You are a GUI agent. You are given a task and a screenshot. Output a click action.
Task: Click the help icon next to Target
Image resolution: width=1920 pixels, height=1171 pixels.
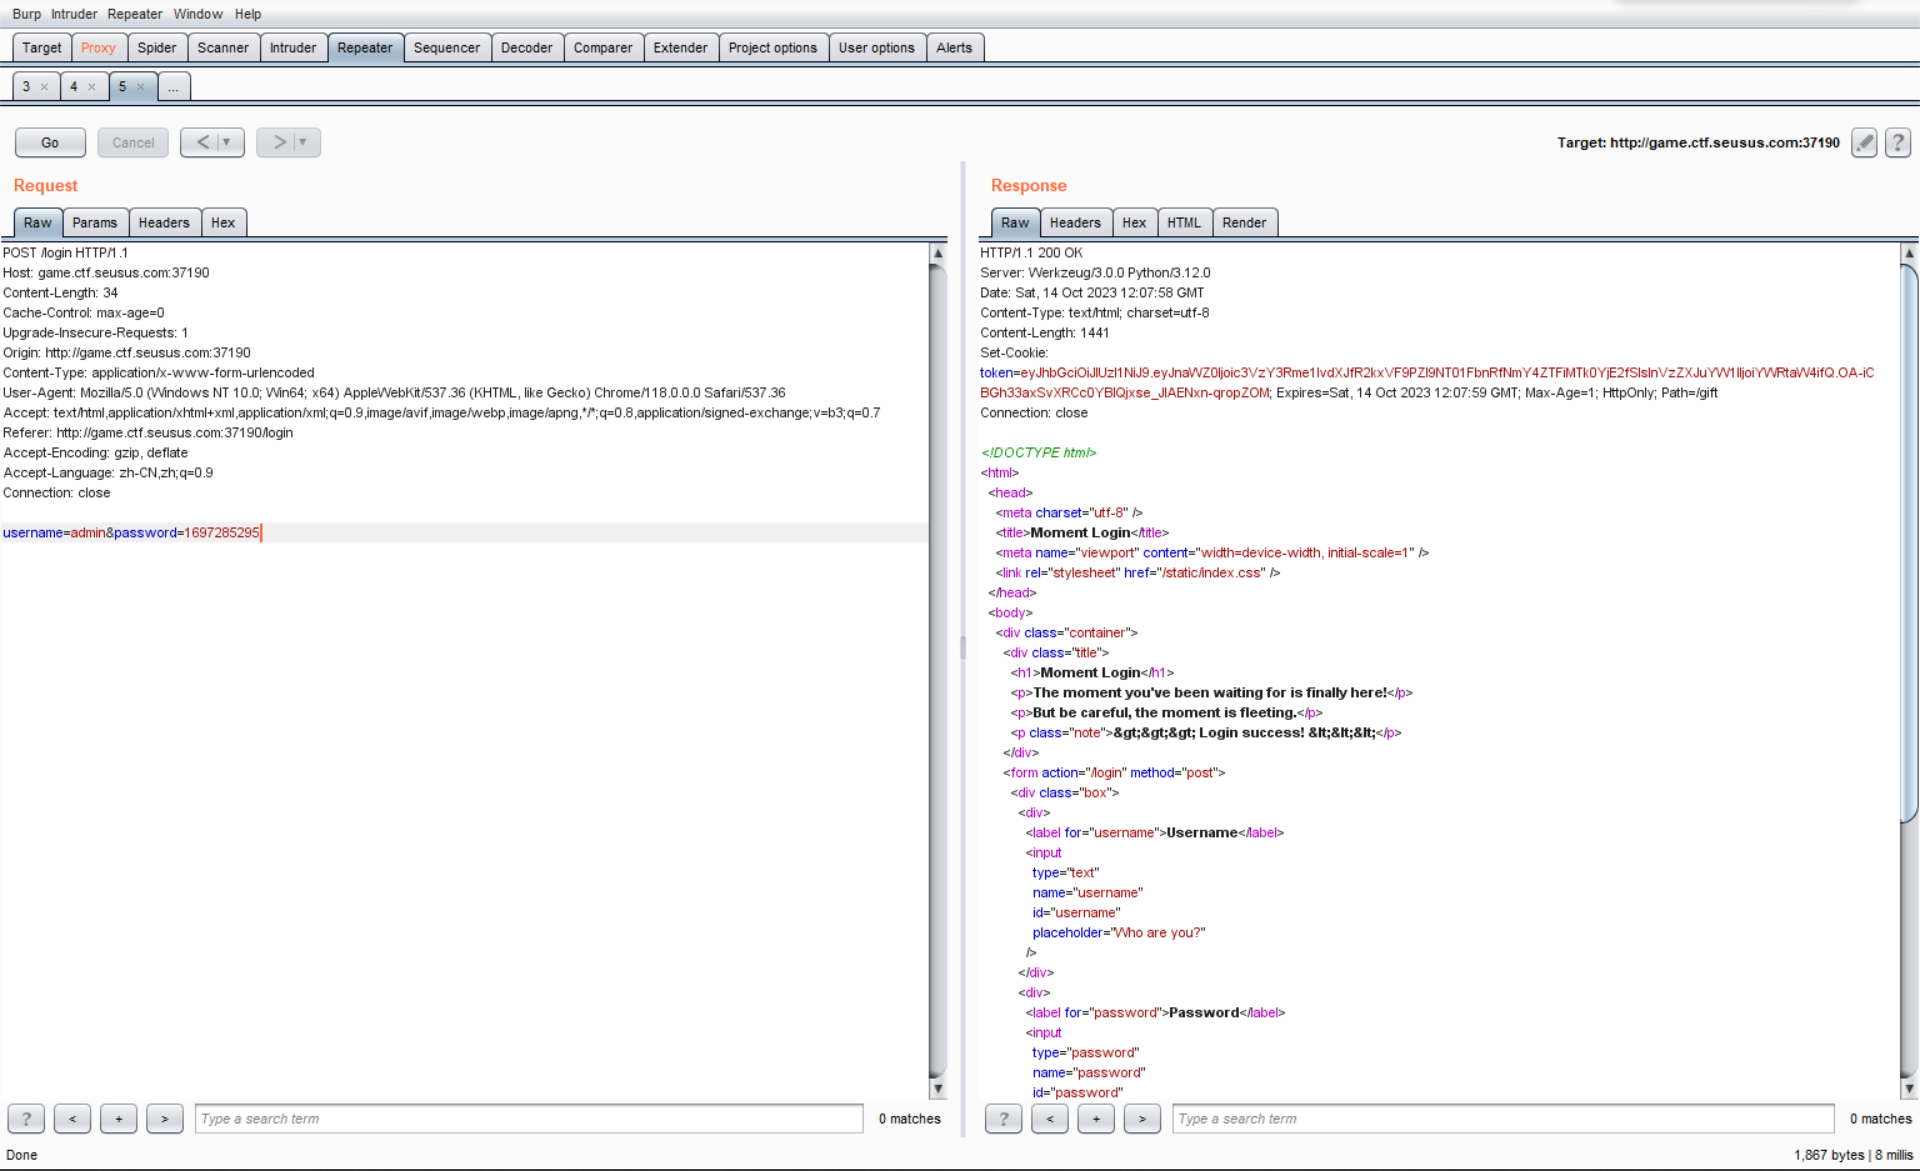click(1898, 143)
